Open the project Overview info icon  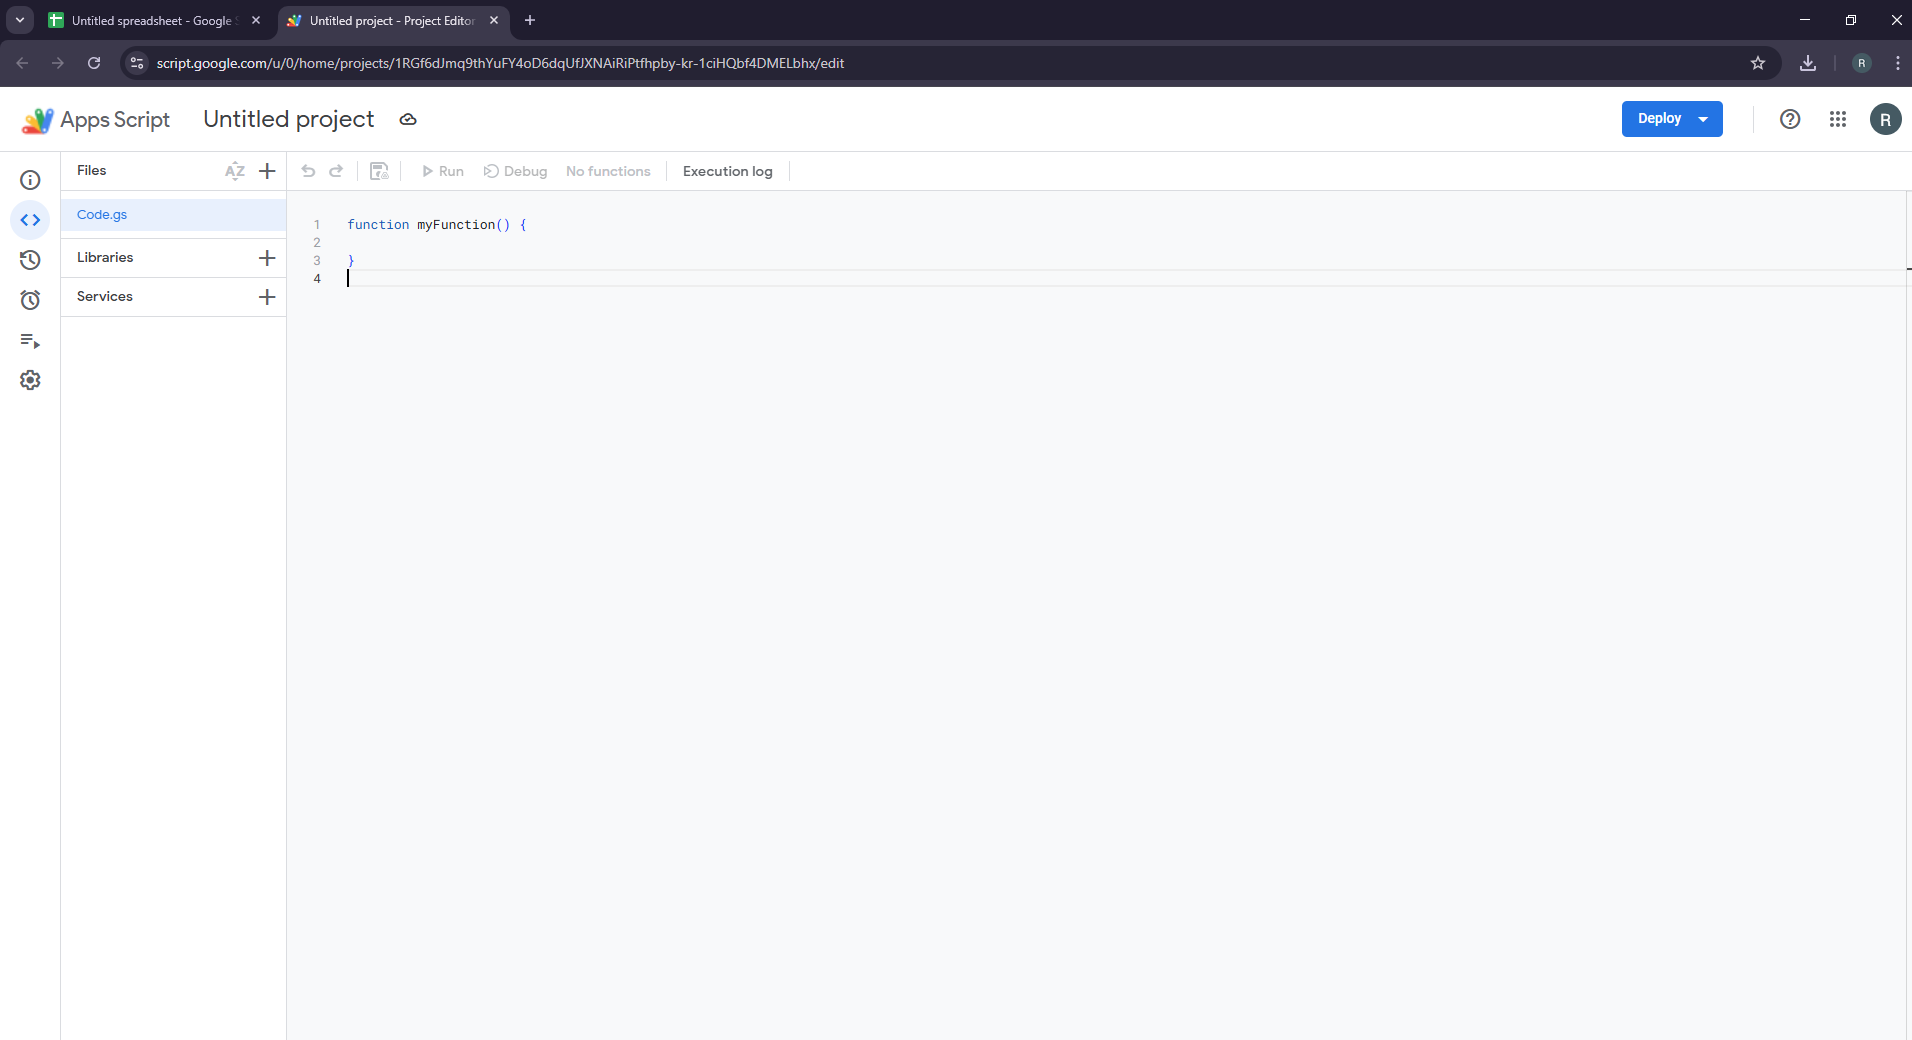[30, 180]
